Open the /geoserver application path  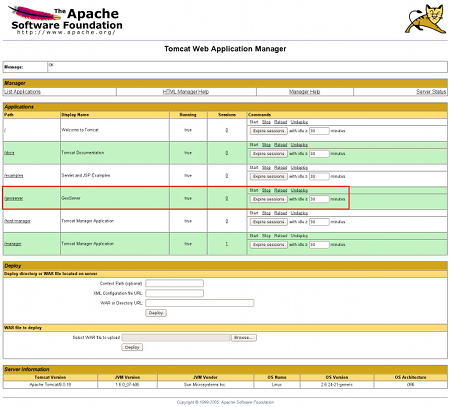(14, 198)
